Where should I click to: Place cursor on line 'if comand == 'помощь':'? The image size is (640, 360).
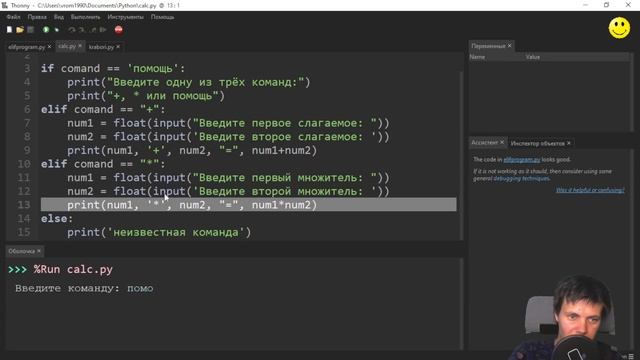(113, 69)
